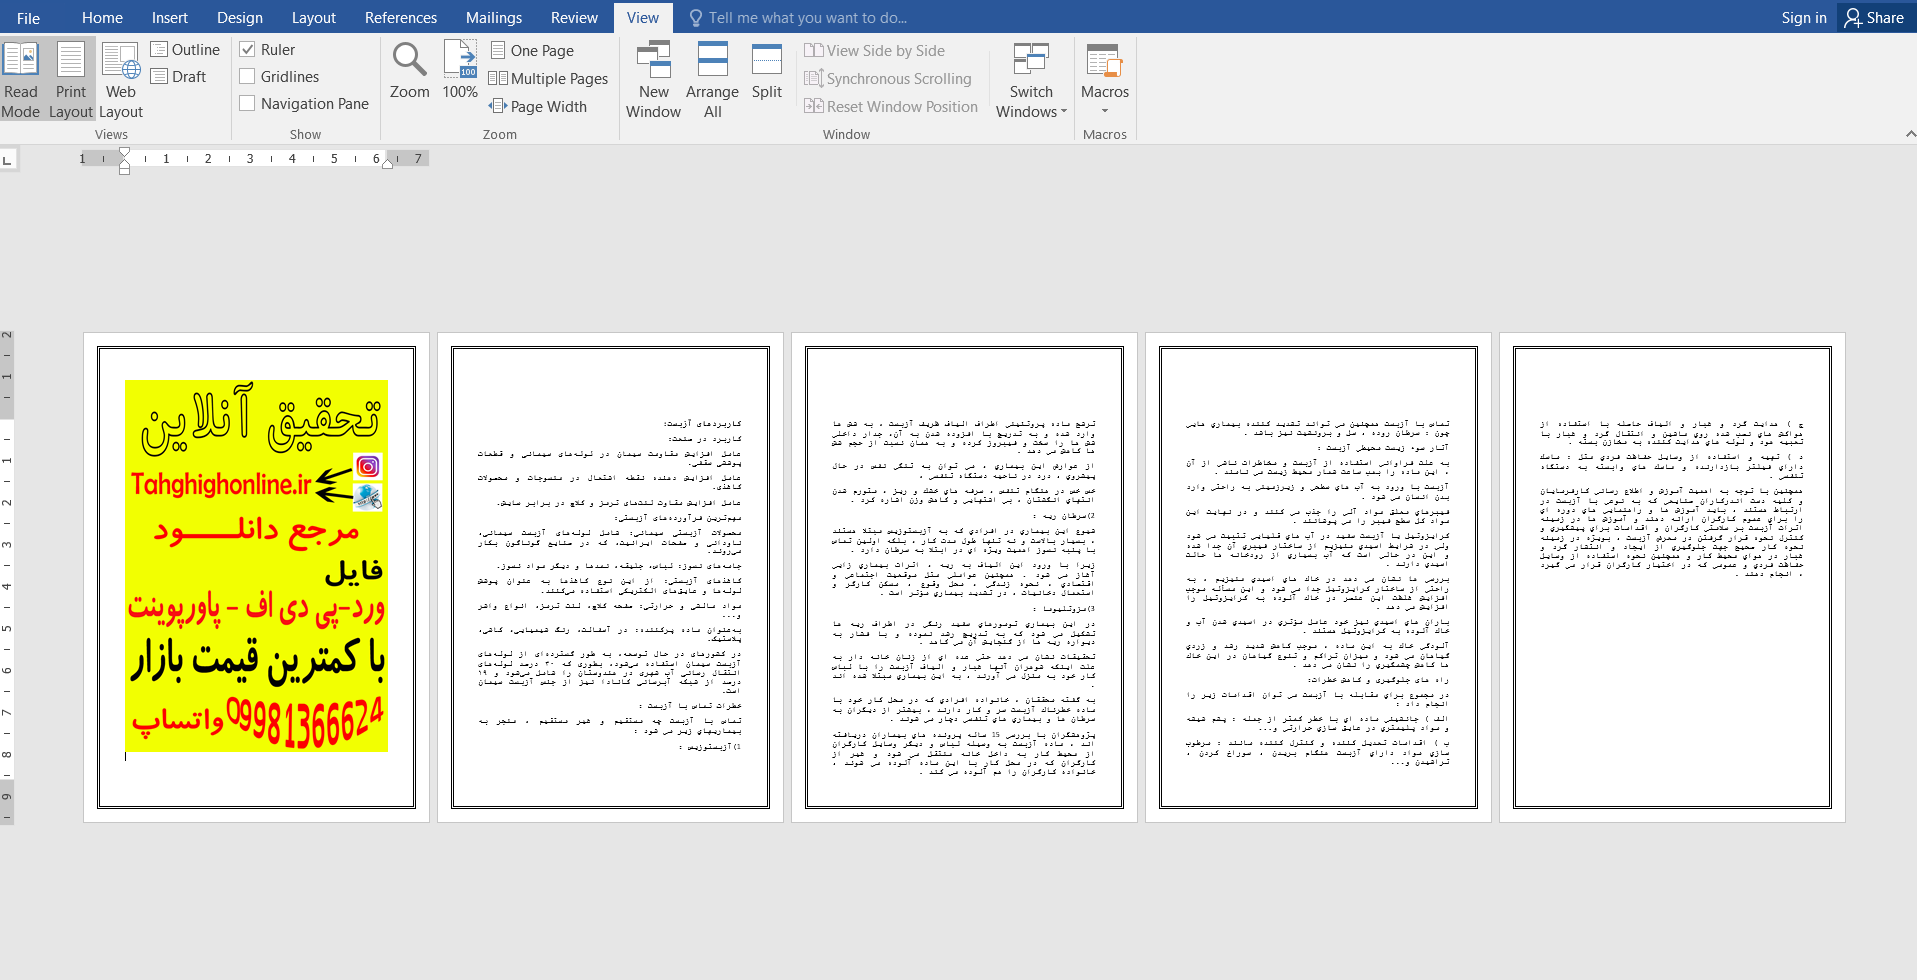The height and width of the screenshot is (980, 1917).
Task: Enable the Gridlines checkbox
Action: (x=247, y=76)
